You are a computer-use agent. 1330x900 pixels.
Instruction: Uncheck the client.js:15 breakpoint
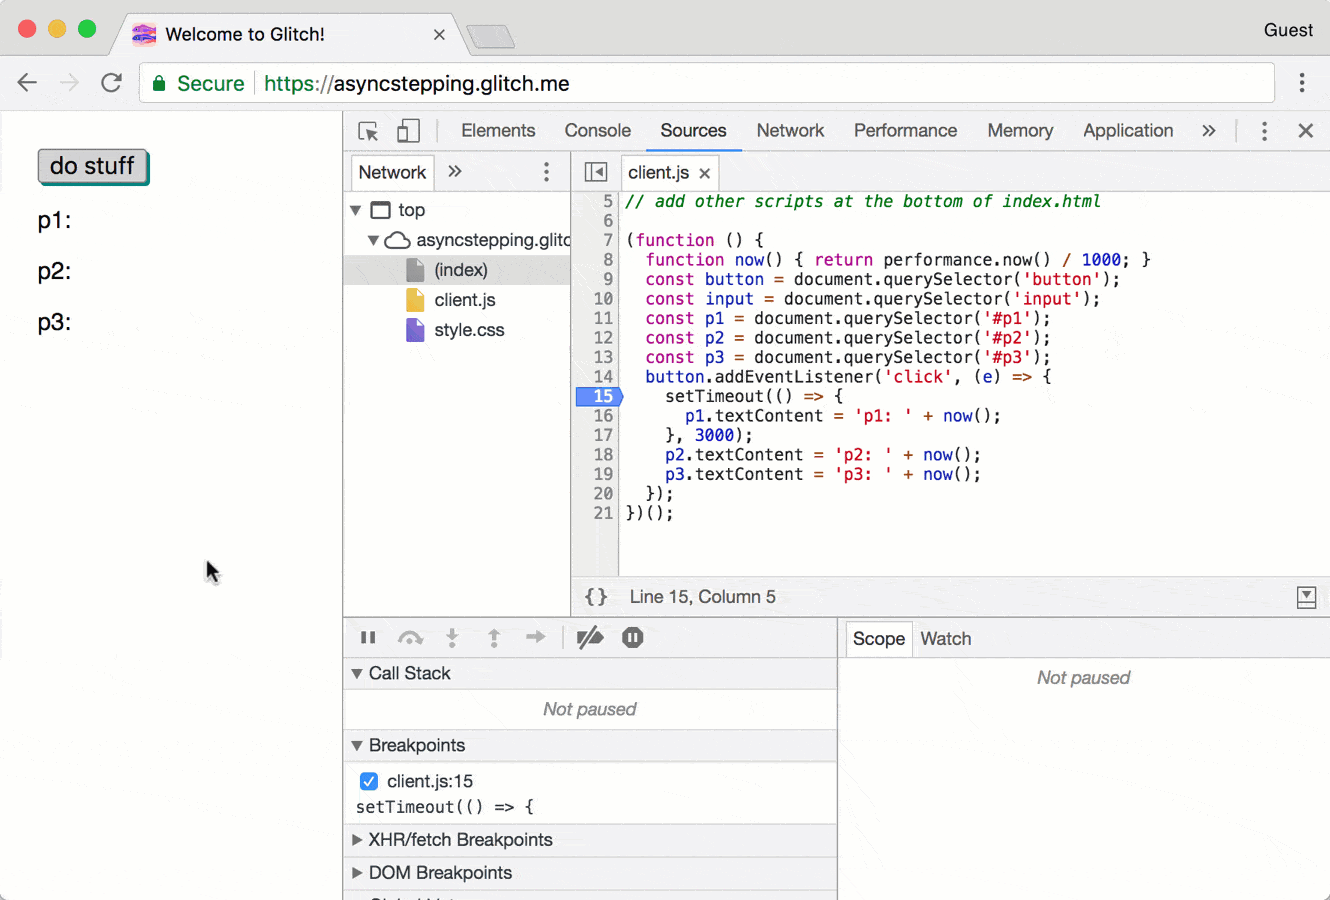pyautogui.click(x=369, y=781)
